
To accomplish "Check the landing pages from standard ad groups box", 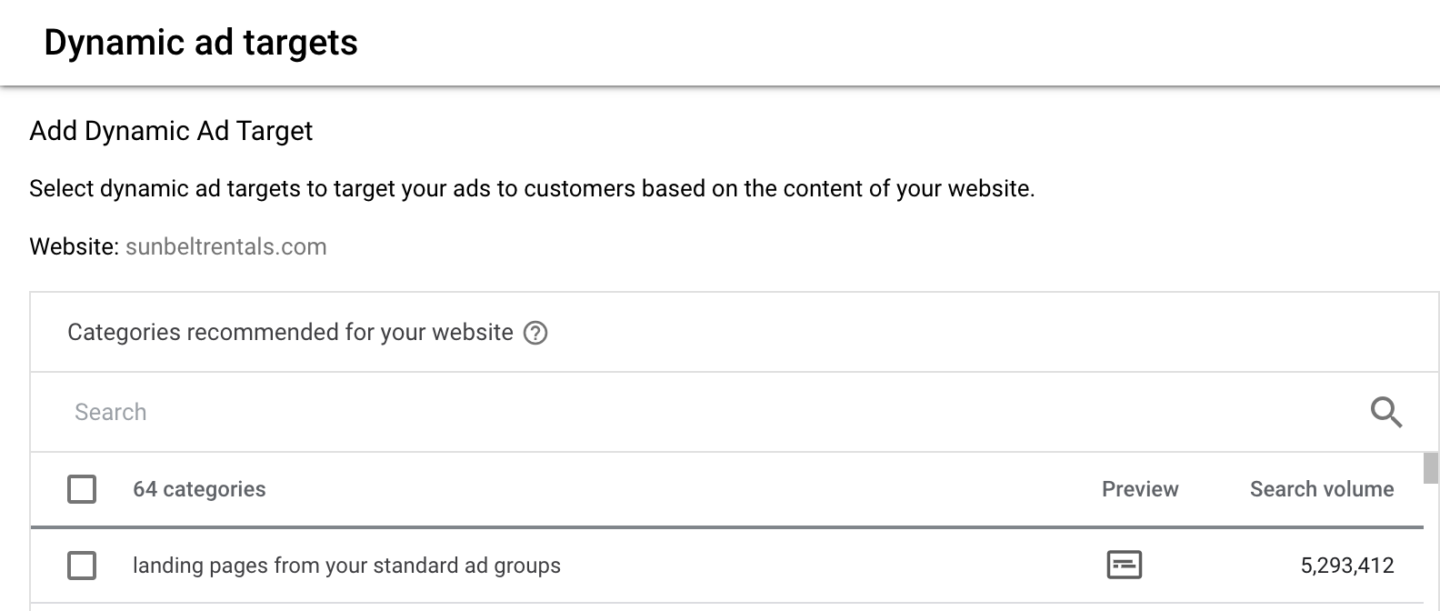I will (x=82, y=566).
